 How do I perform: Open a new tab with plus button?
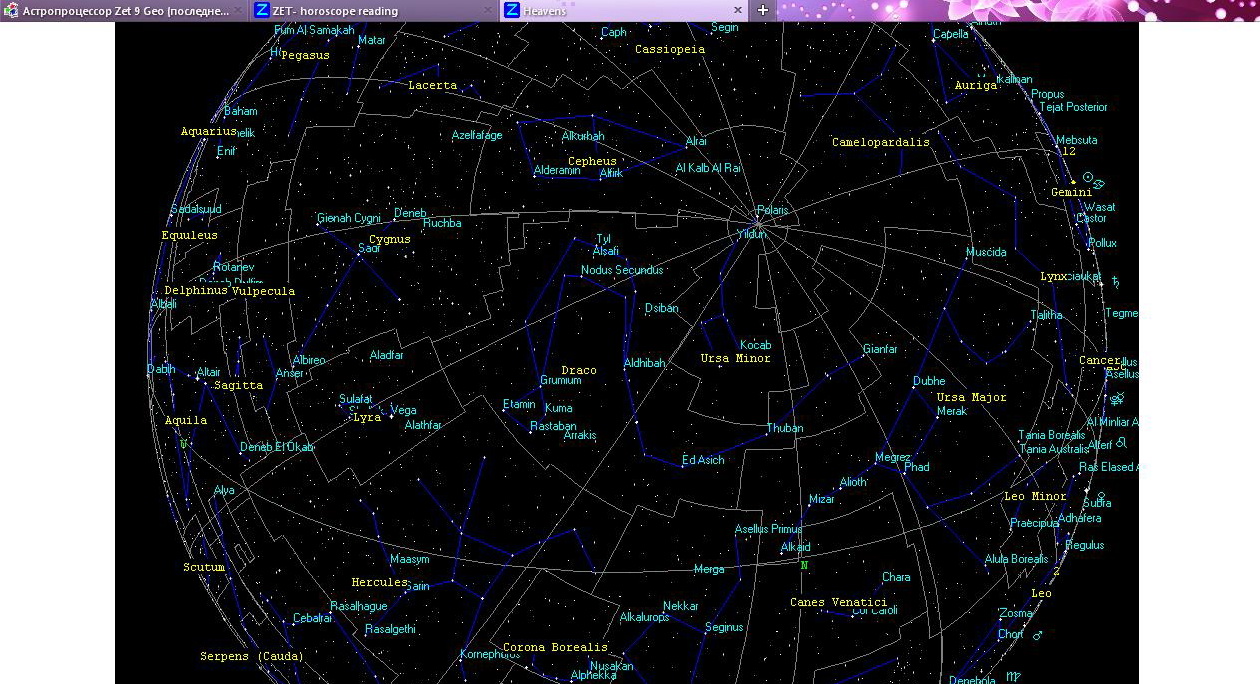(x=763, y=10)
